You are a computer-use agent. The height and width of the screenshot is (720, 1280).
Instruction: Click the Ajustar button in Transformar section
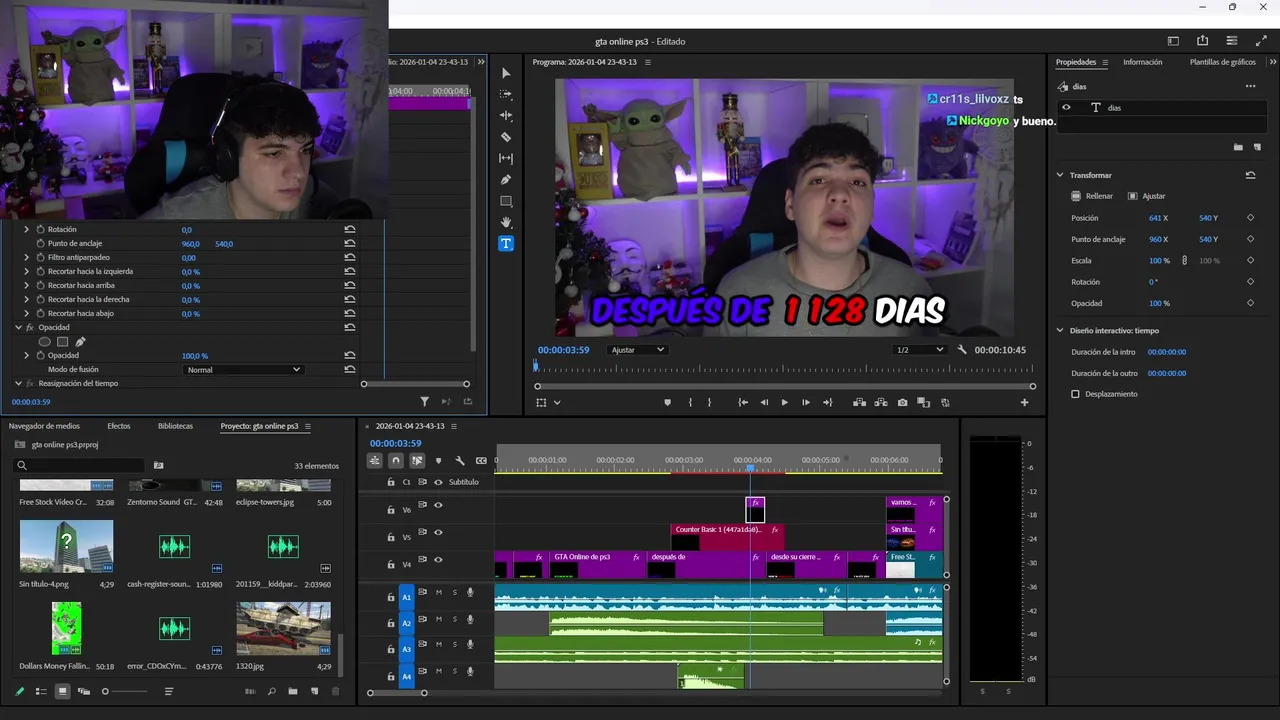[x=1146, y=196]
